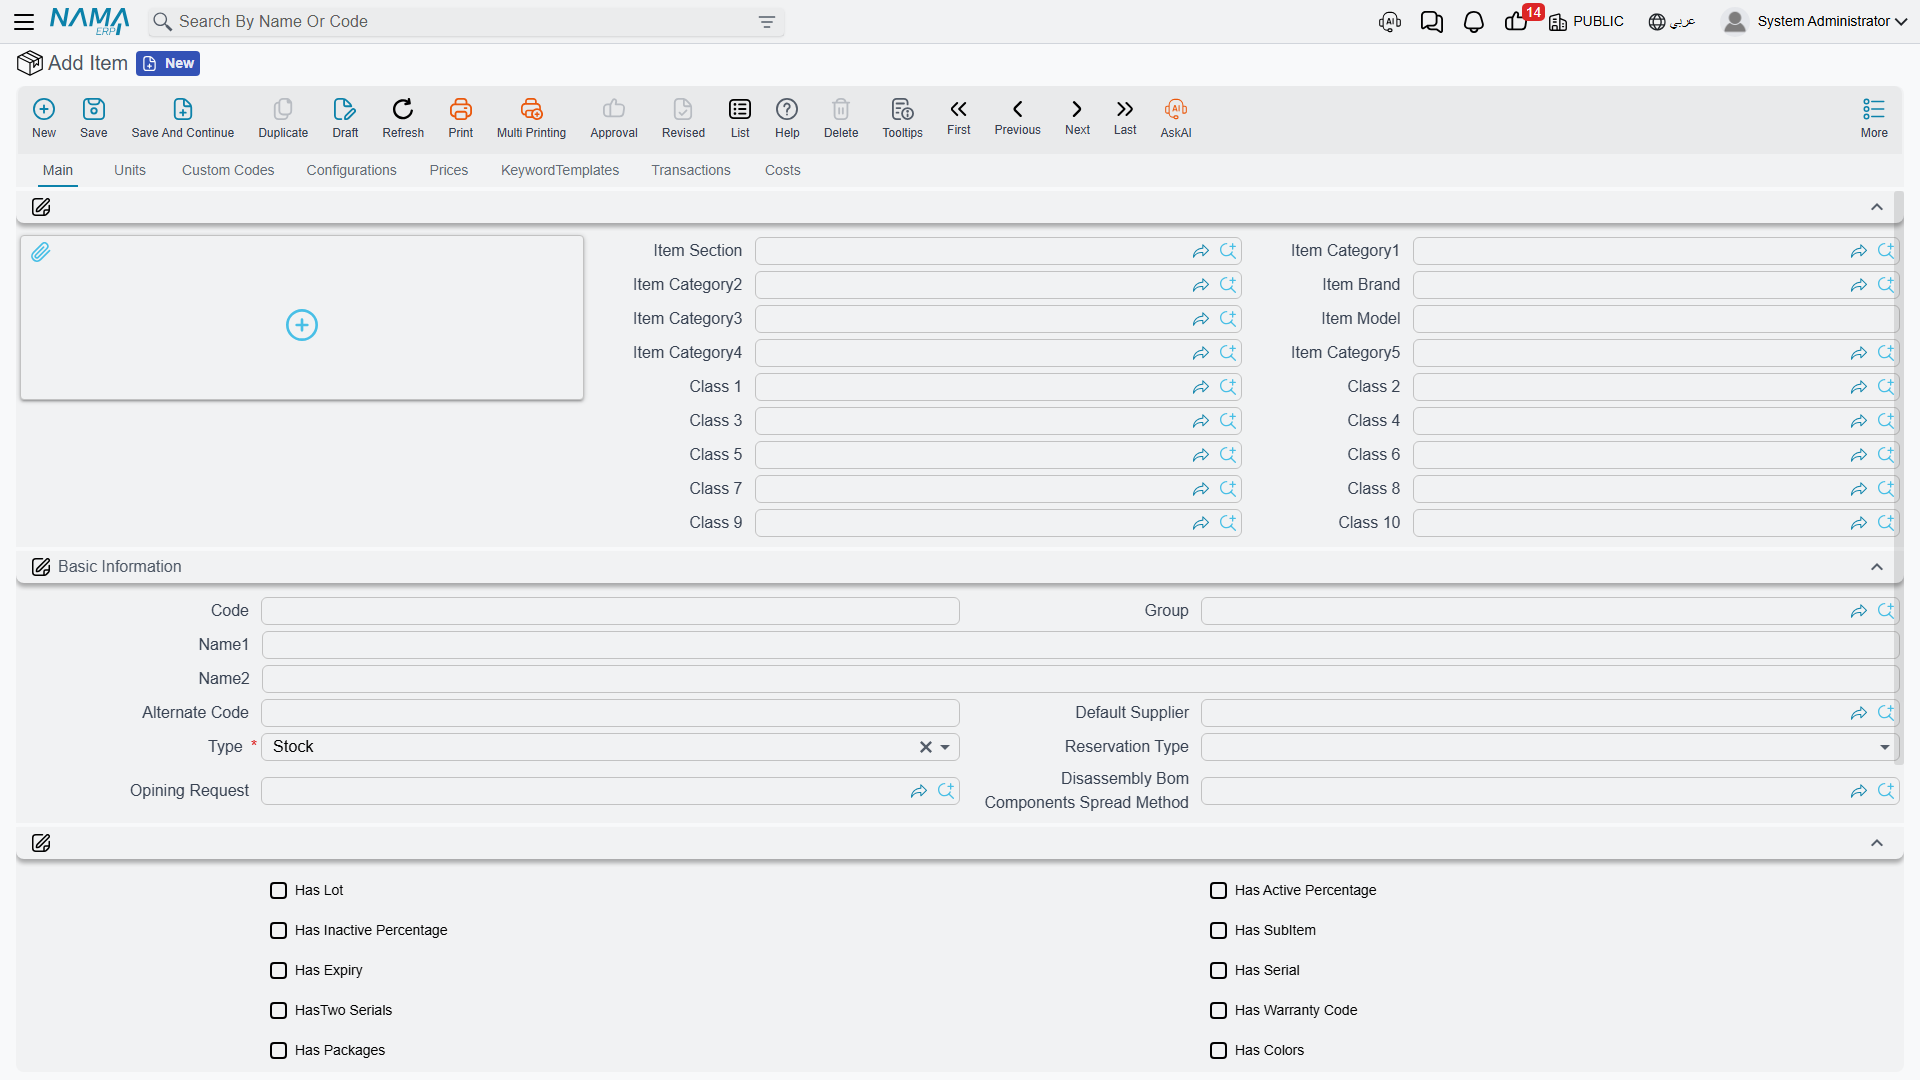Click the Approval thumbs-up icon
1920x1080 pixels.
point(614,118)
